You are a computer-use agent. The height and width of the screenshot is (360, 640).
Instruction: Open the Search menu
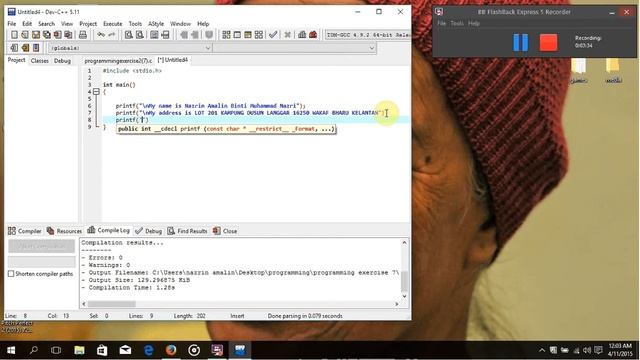point(46,24)
